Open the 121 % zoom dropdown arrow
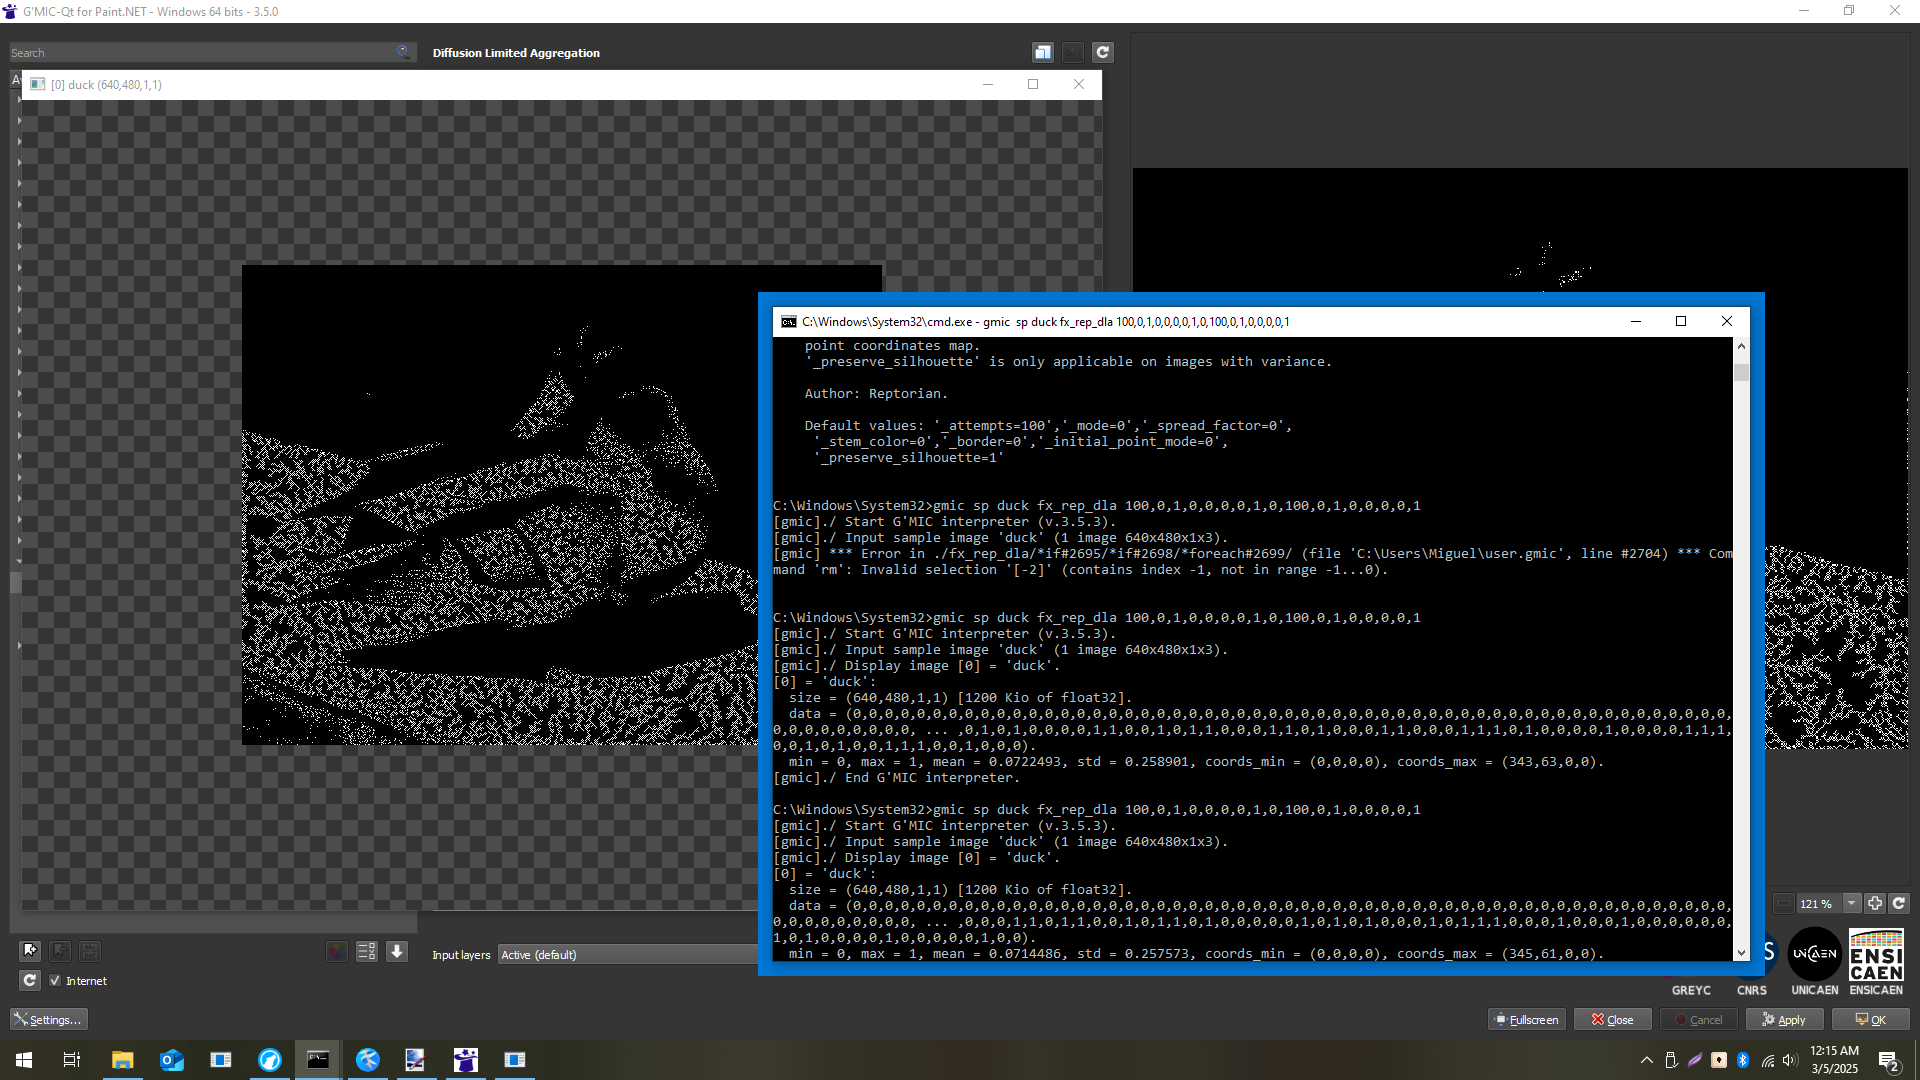This screenshot has width=1920, height=1080. [1851, 903]
